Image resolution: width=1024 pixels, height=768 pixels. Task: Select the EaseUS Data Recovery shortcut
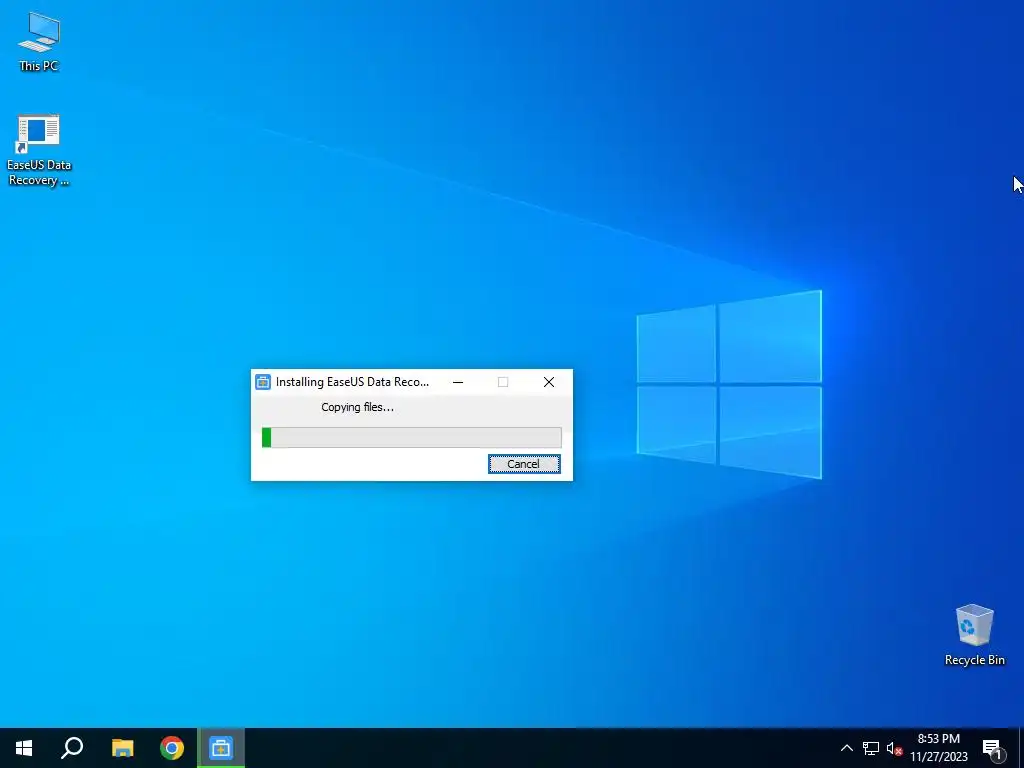pyautogui.click(x=39, y=151)
